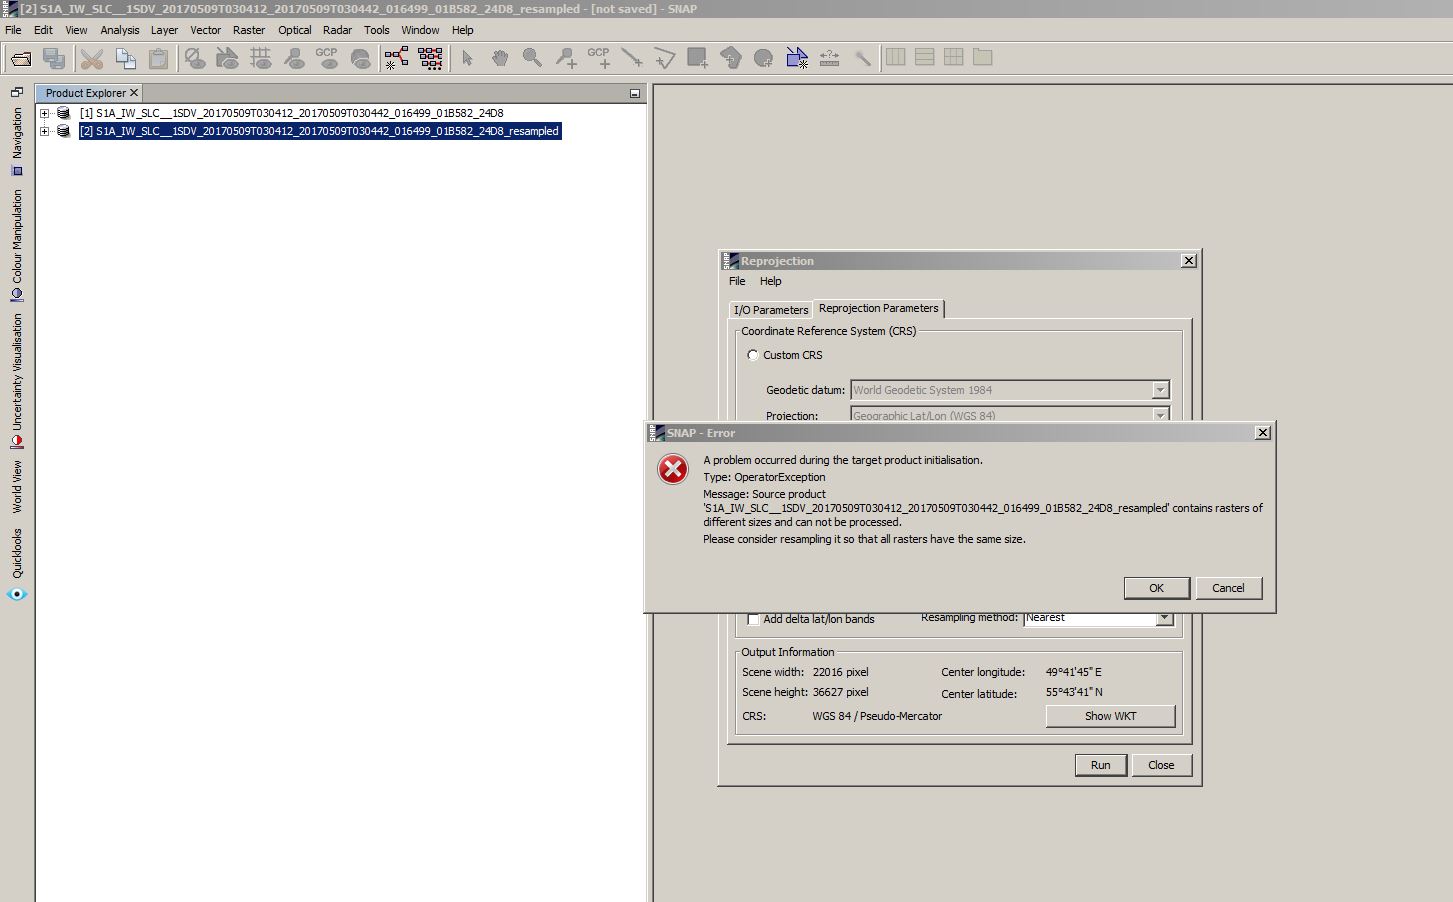This screenshot has width=1453, height=902.
Task: Open the Vector menu
Action: tap(205, 30)
